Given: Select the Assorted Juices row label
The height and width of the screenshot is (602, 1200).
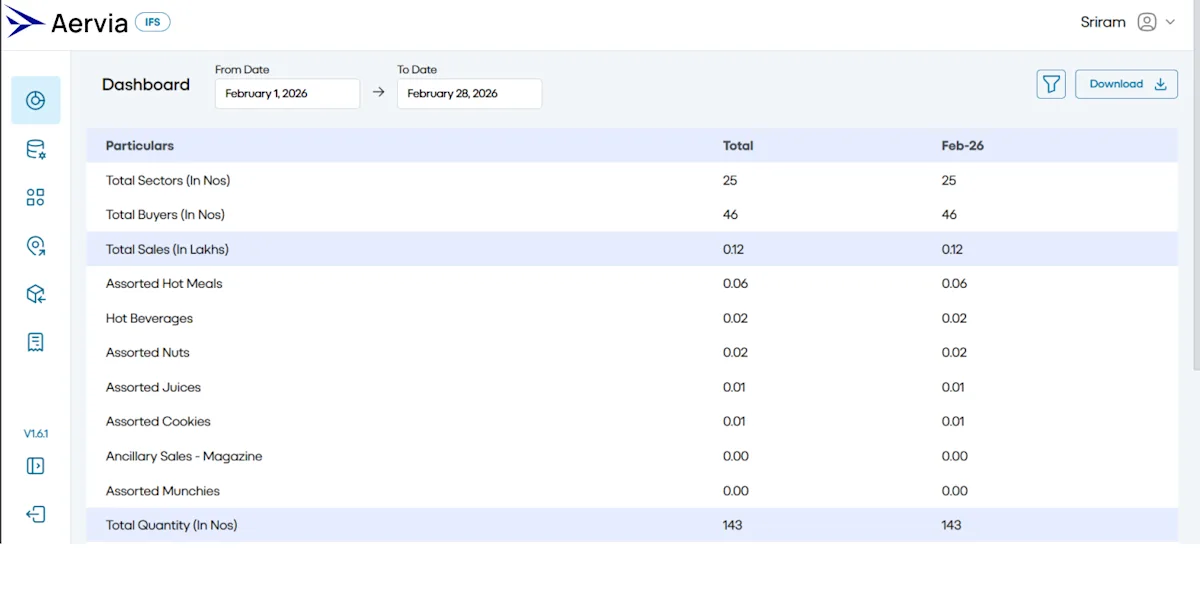Looking at the screenshot, I should pyautogui.click(x=153, y=388).
